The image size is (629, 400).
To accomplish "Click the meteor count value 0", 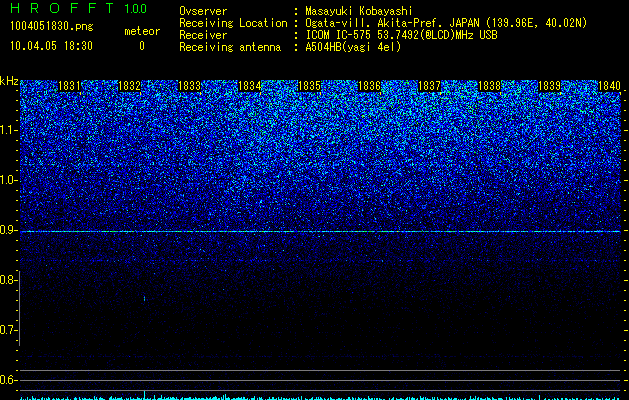I will pyautogui.click(x=142, y=46).
